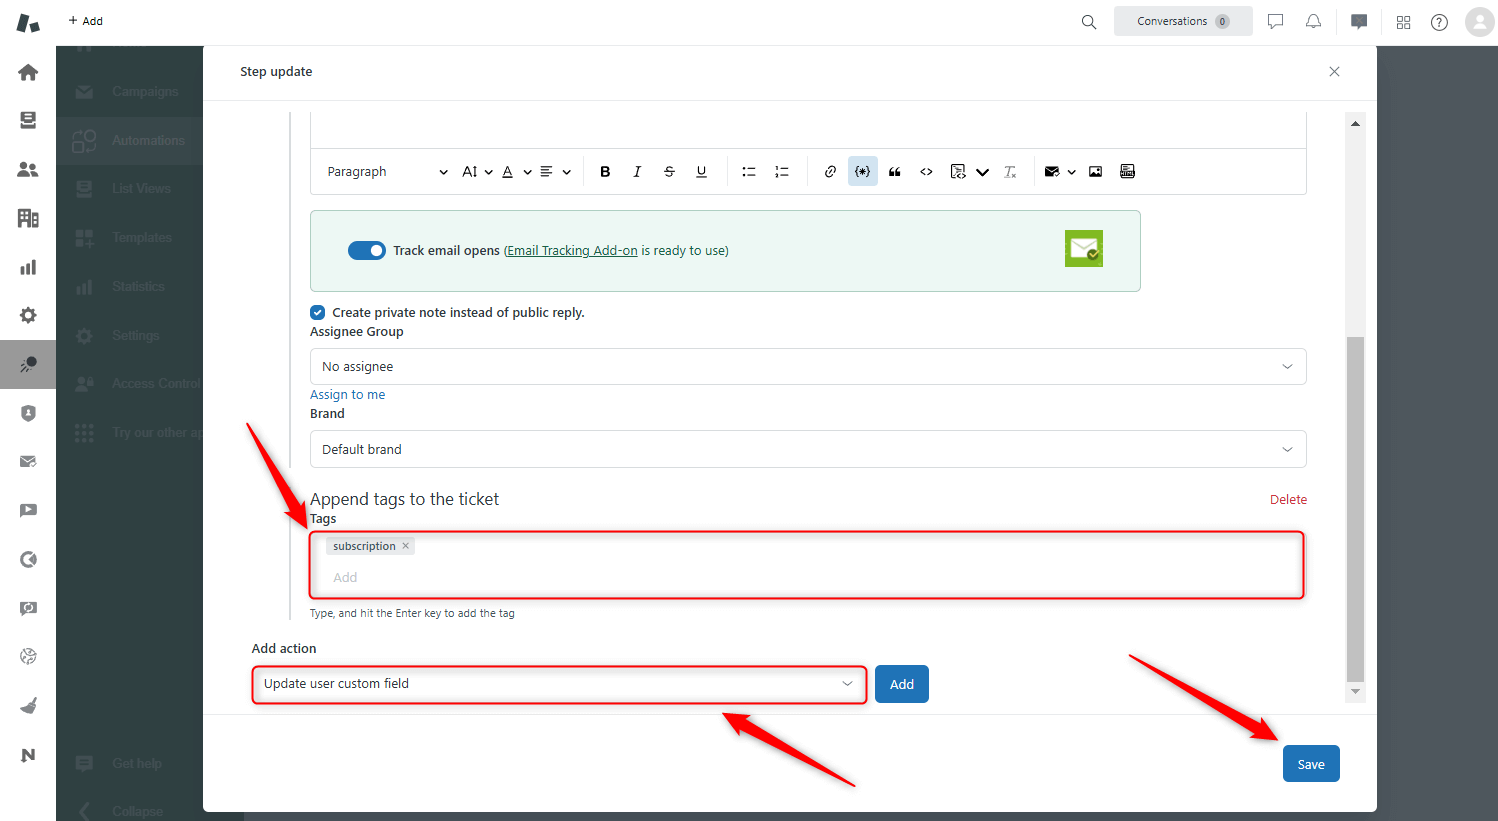Image resolution: width=1498 pixels, height=821 pixels.
Task: Toggle Track email opens switch
Action: tap(367, 250)
